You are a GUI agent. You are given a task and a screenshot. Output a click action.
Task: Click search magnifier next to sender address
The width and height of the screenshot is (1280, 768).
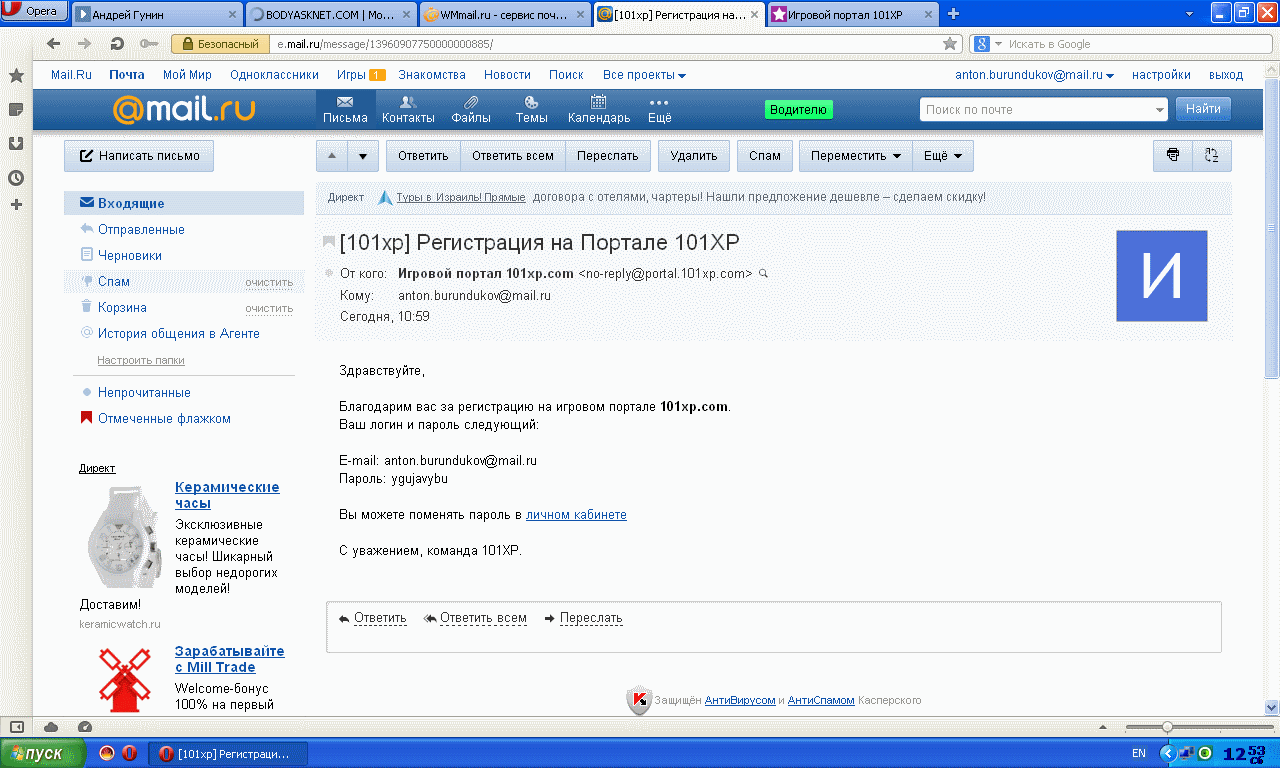(x=764, y=273)
